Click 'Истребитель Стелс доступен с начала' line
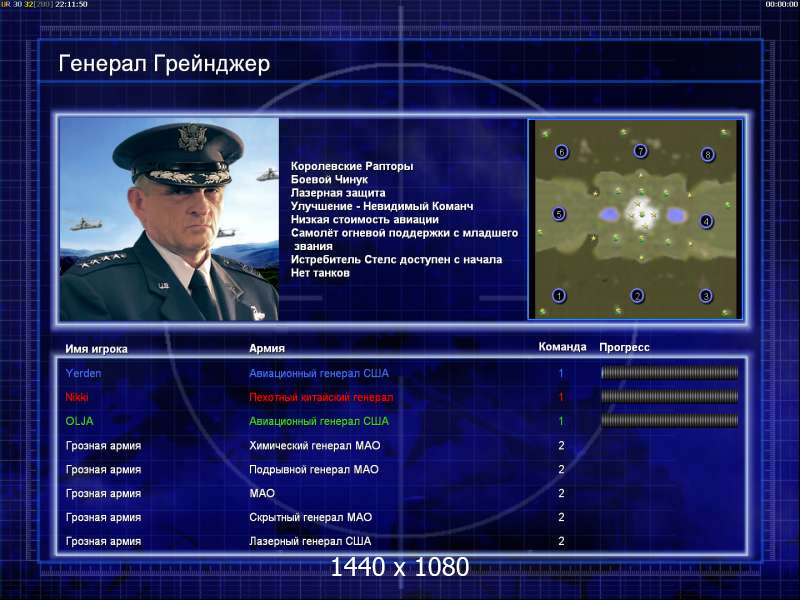This screenshot has width=800, height=600. 396,260
